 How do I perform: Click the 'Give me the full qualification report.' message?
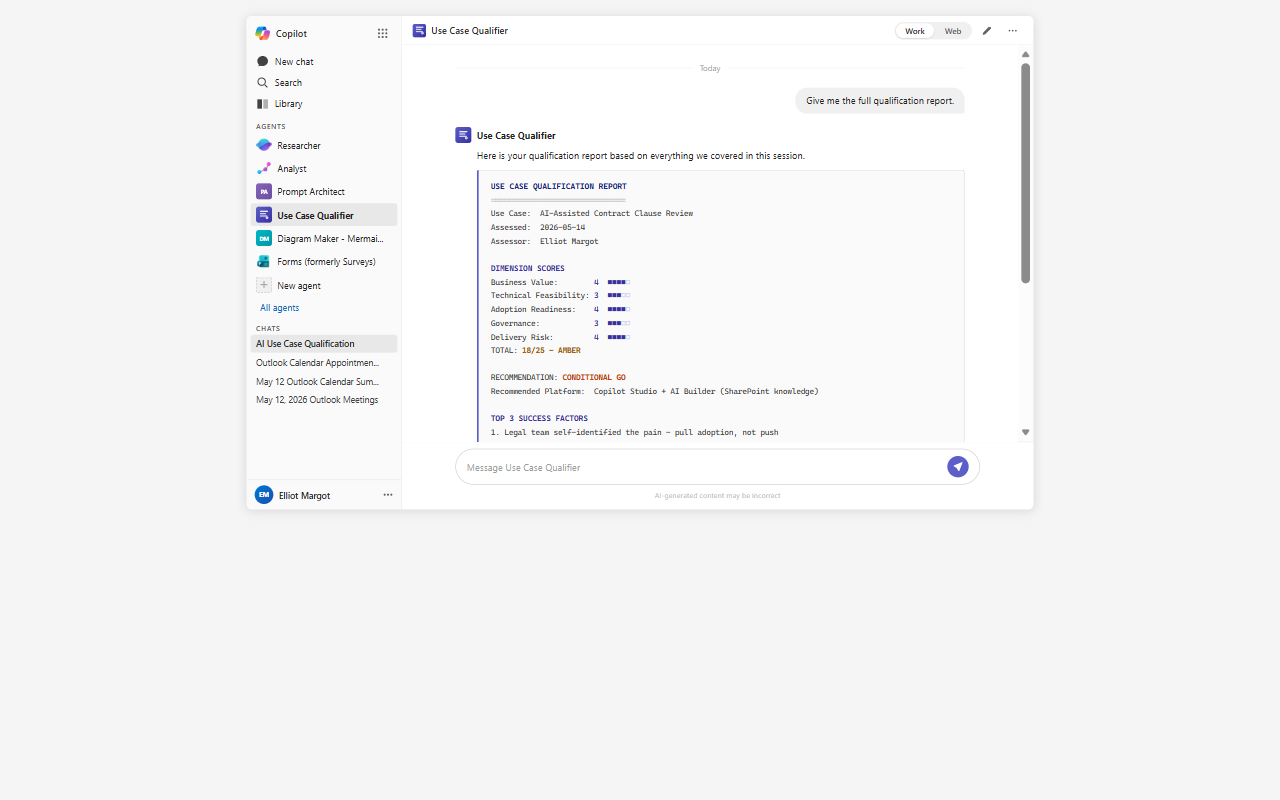(x=880, y=101)
